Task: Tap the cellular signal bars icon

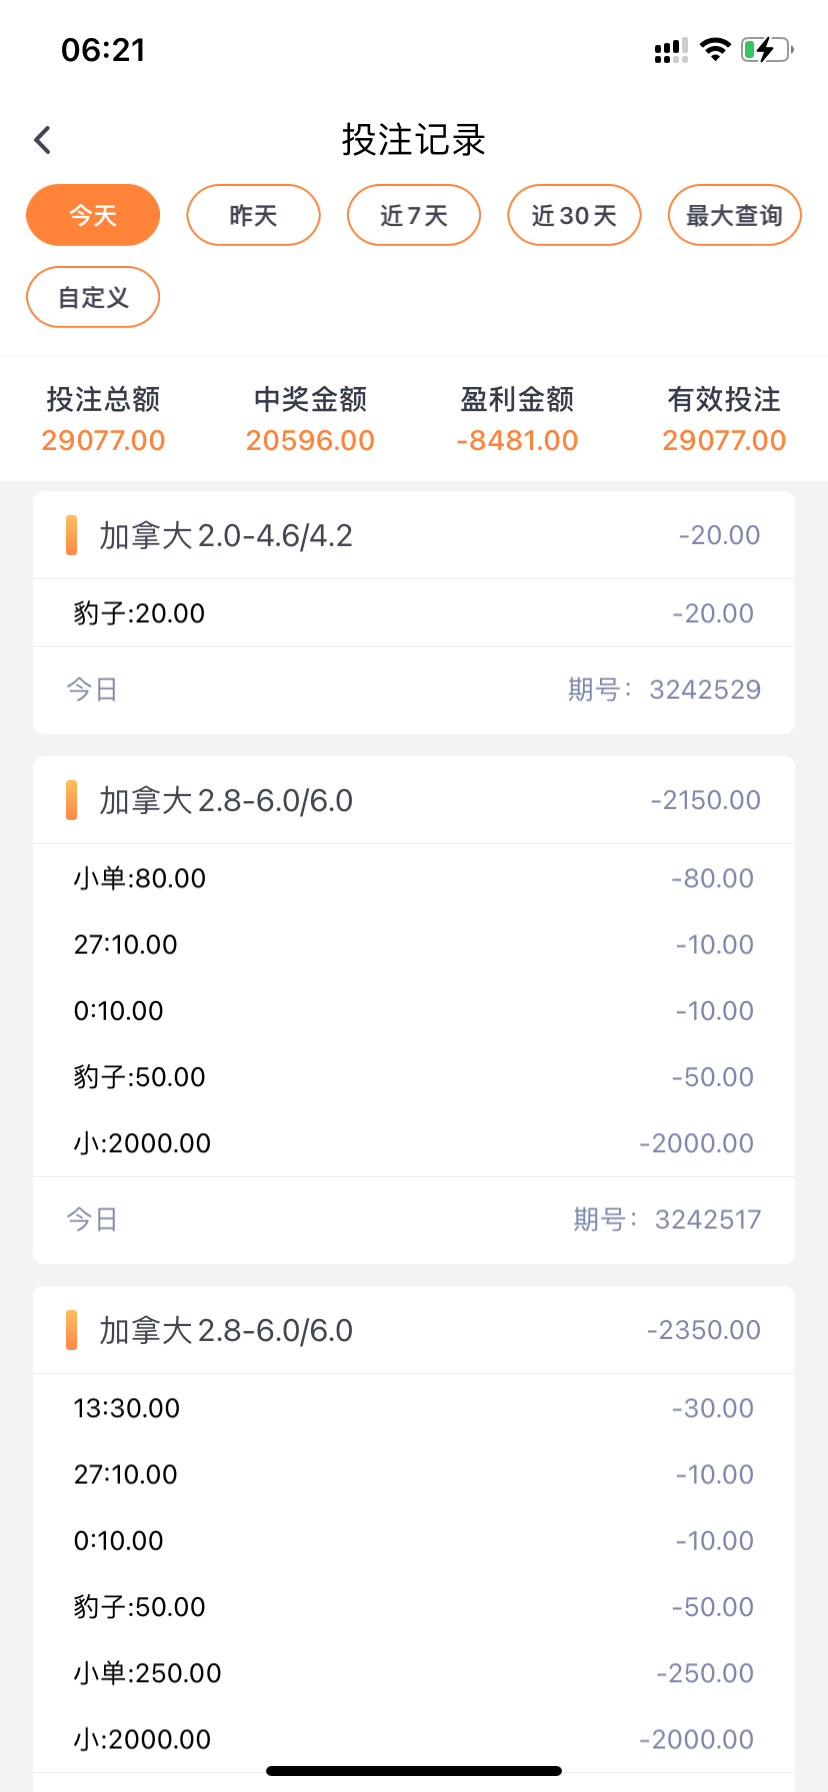Action: (670, 51)
